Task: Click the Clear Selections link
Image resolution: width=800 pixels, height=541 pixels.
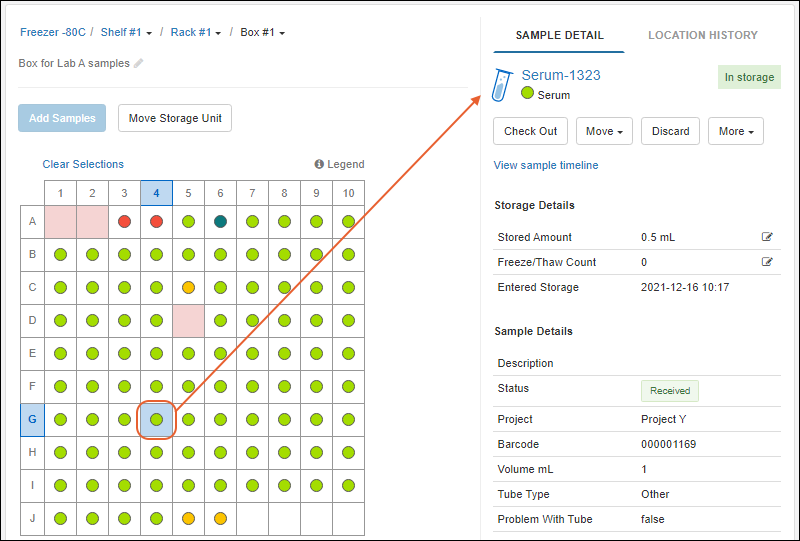Action: [x=83, y=164]
